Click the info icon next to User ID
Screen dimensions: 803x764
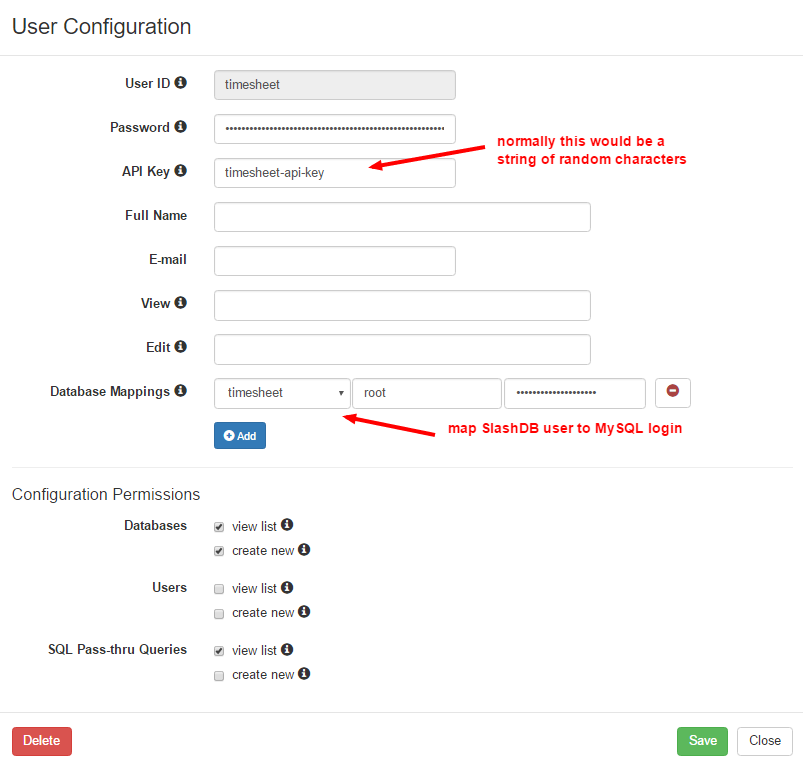(x=180, y=82)
